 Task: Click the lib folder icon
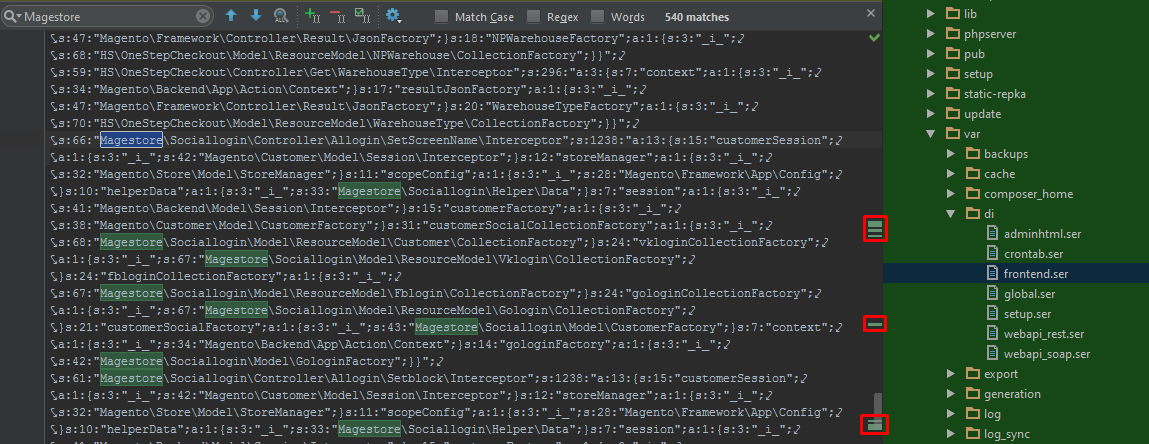coord(953,14)
